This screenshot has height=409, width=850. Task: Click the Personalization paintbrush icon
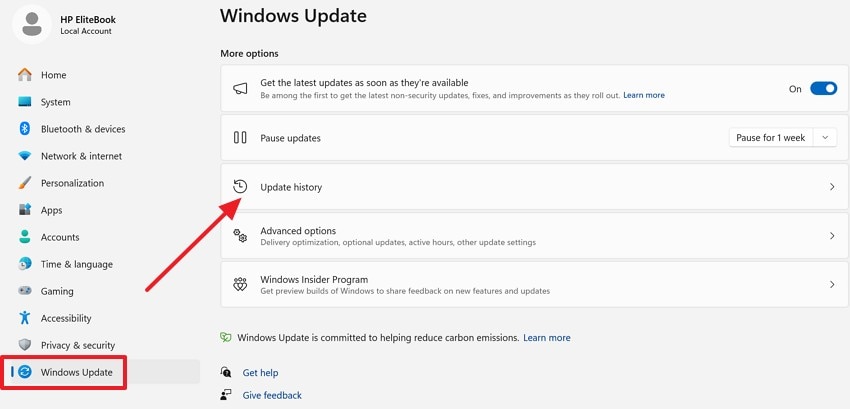[24, 183]
